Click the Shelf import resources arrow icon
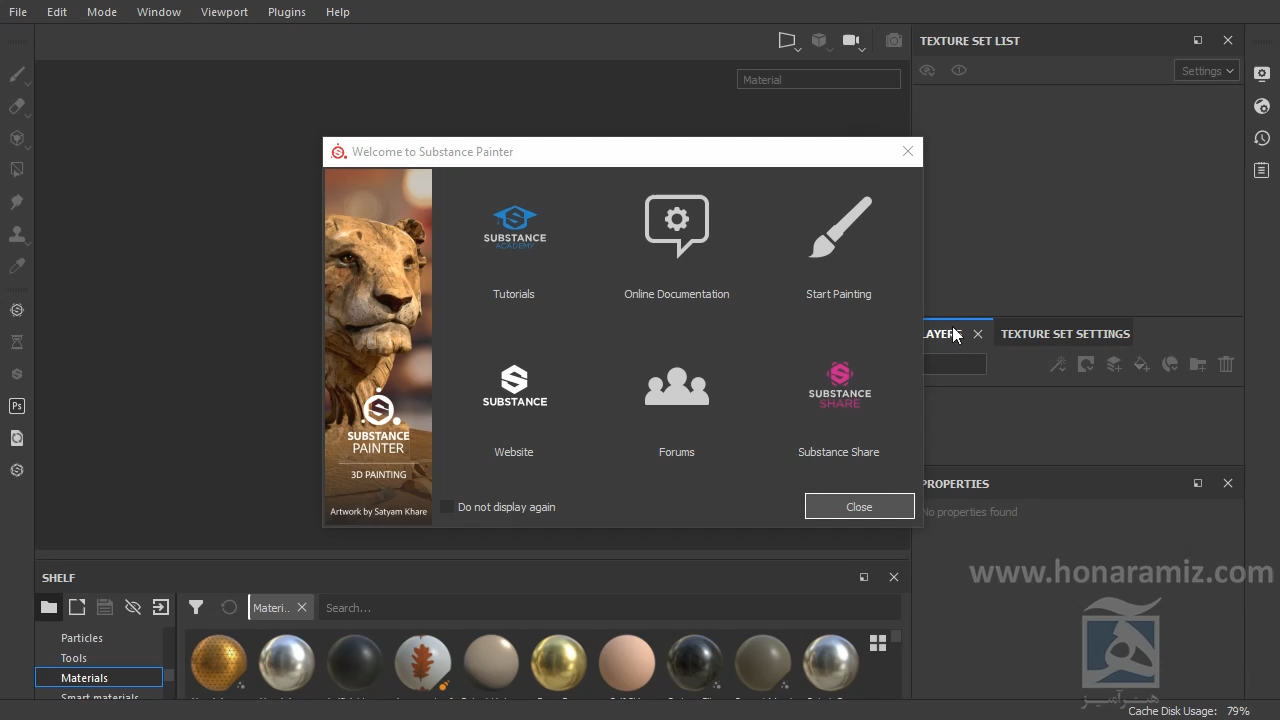 point(161,607)
